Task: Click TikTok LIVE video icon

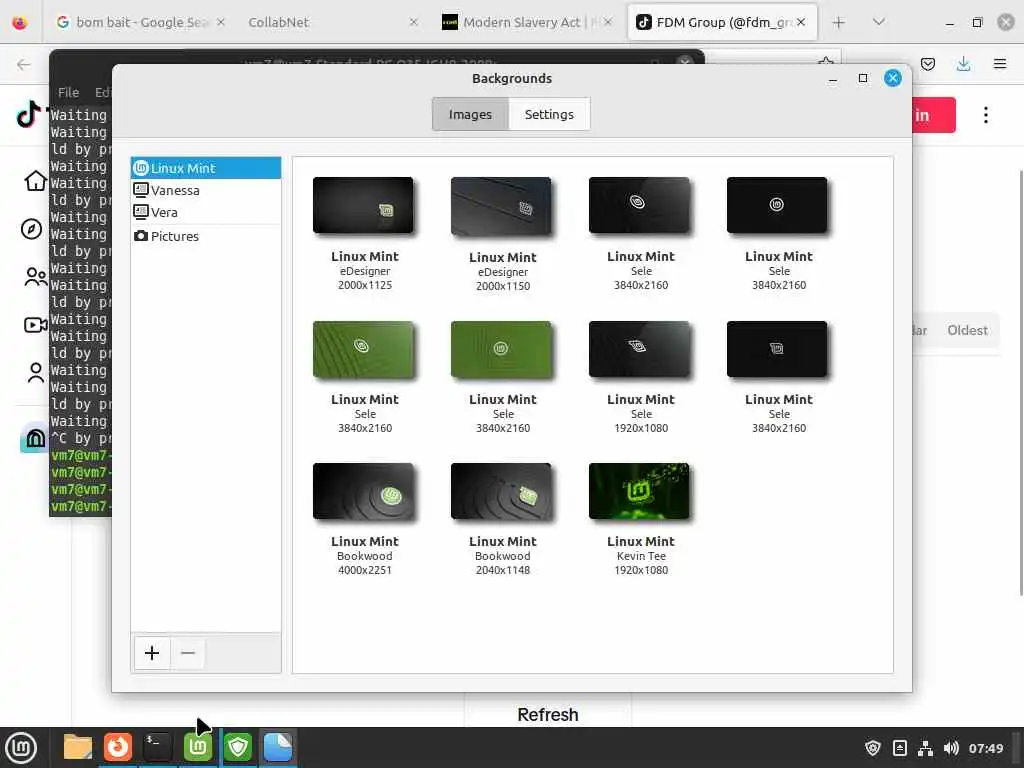Action: tap(35, 325)
